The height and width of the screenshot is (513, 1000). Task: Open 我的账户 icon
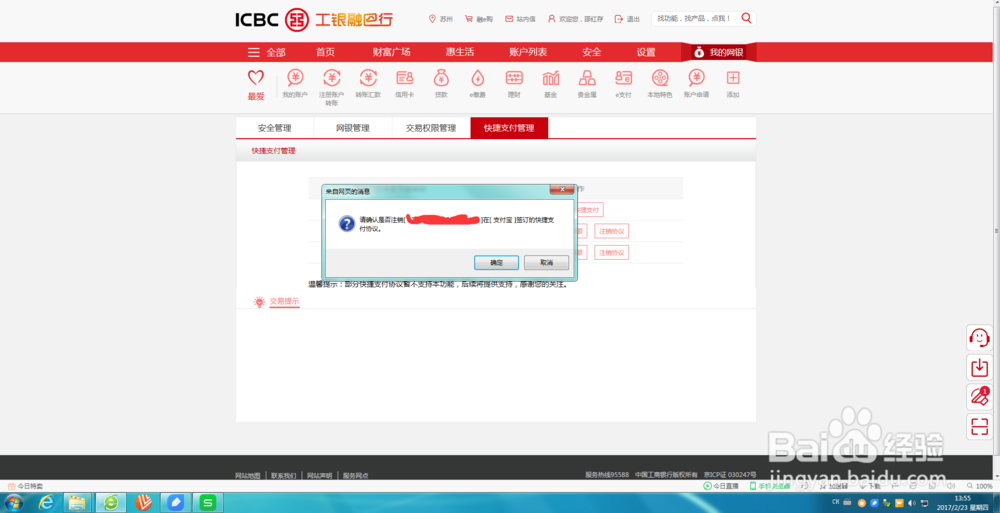(x=295, y=78)
